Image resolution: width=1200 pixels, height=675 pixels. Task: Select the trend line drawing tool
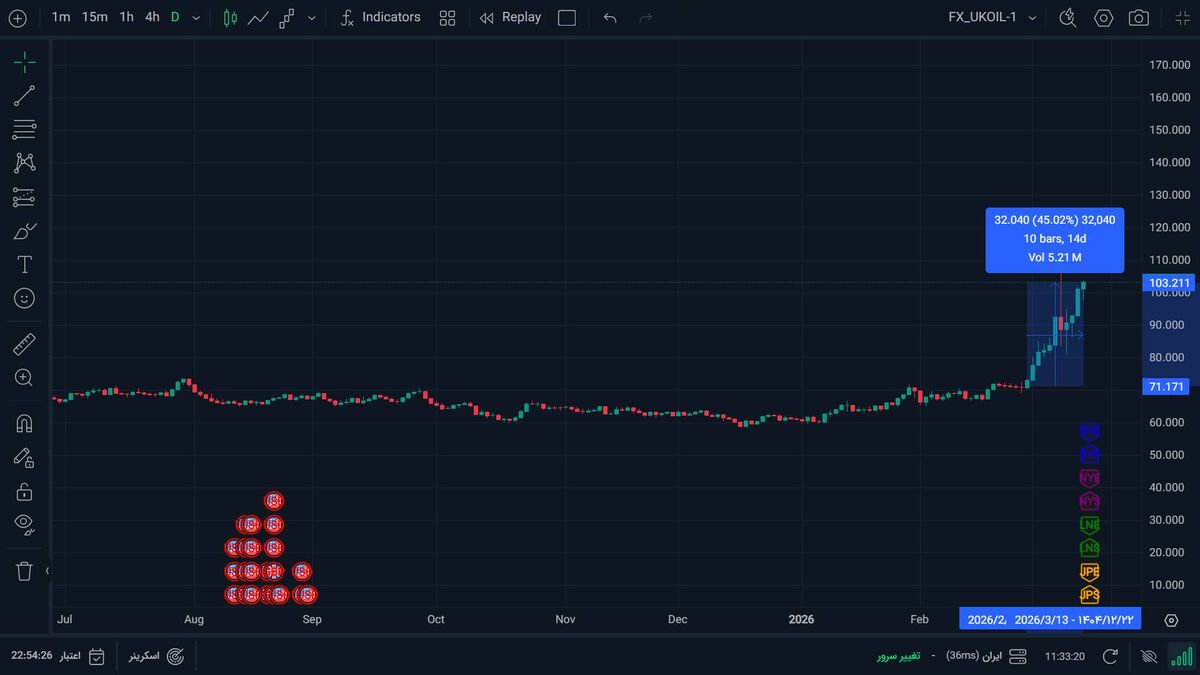[24, 96]
